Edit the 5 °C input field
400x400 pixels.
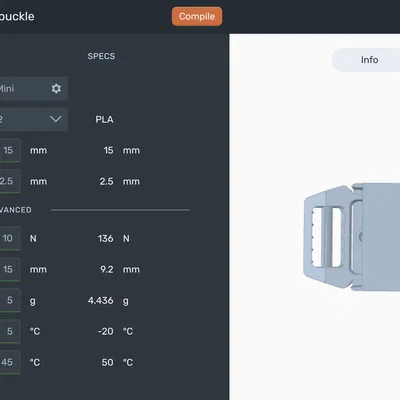[x=10, y=331]
